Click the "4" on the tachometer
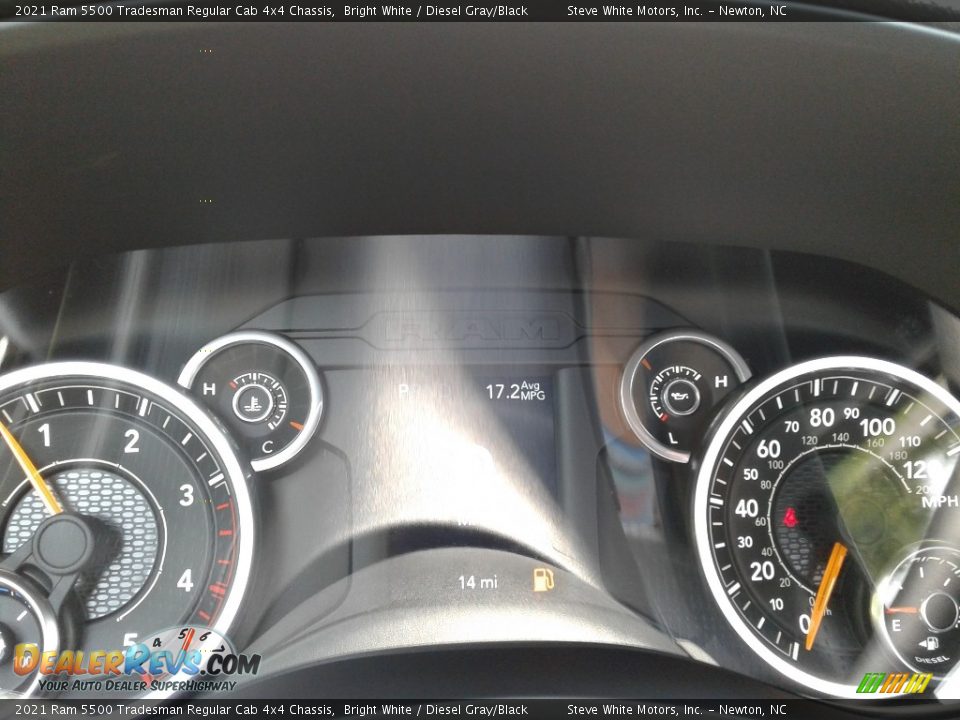 click(x=185, y=580)
